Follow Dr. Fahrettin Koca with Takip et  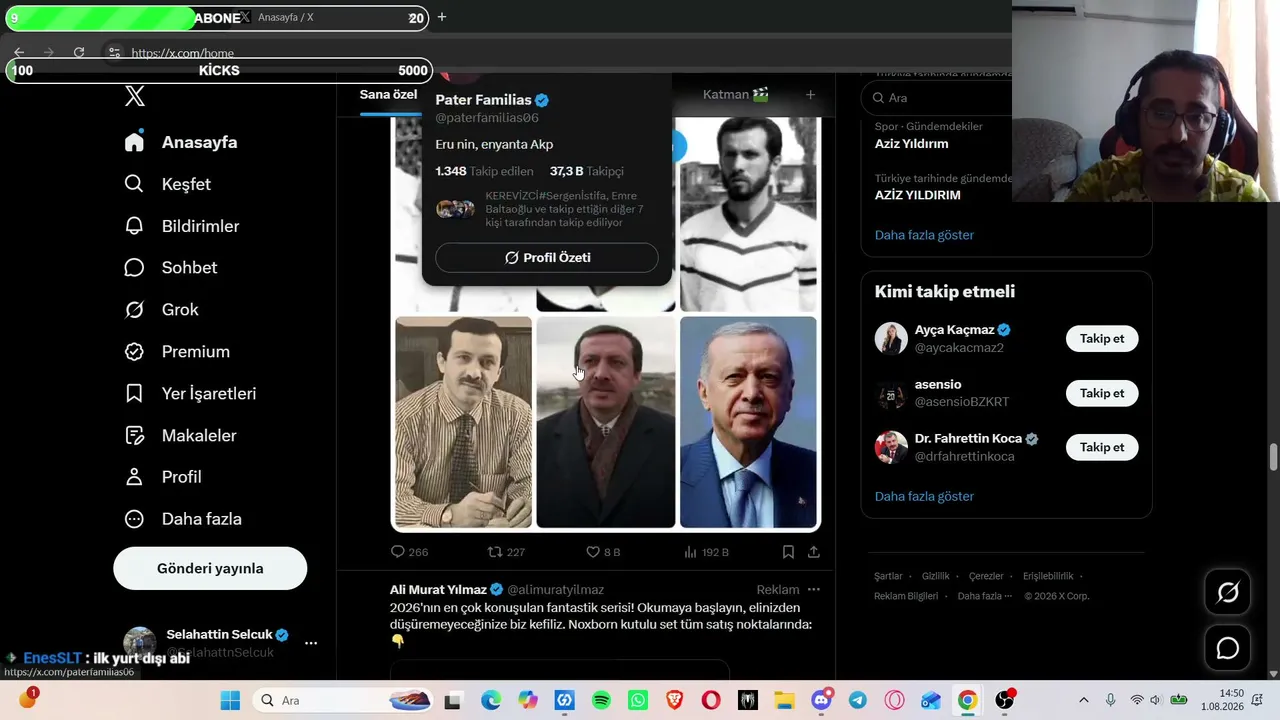(1102, 447)
